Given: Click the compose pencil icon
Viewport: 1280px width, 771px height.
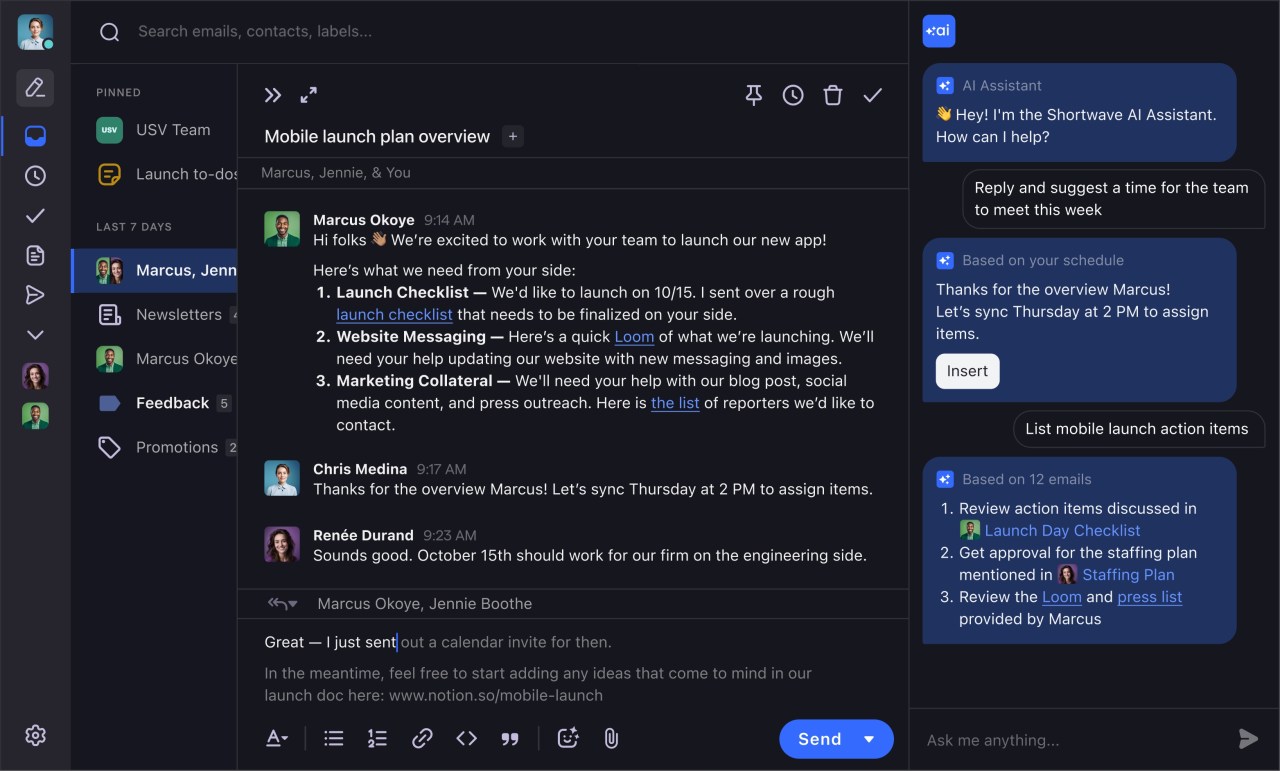Looking at the screenshot, I should coord(35,88).
